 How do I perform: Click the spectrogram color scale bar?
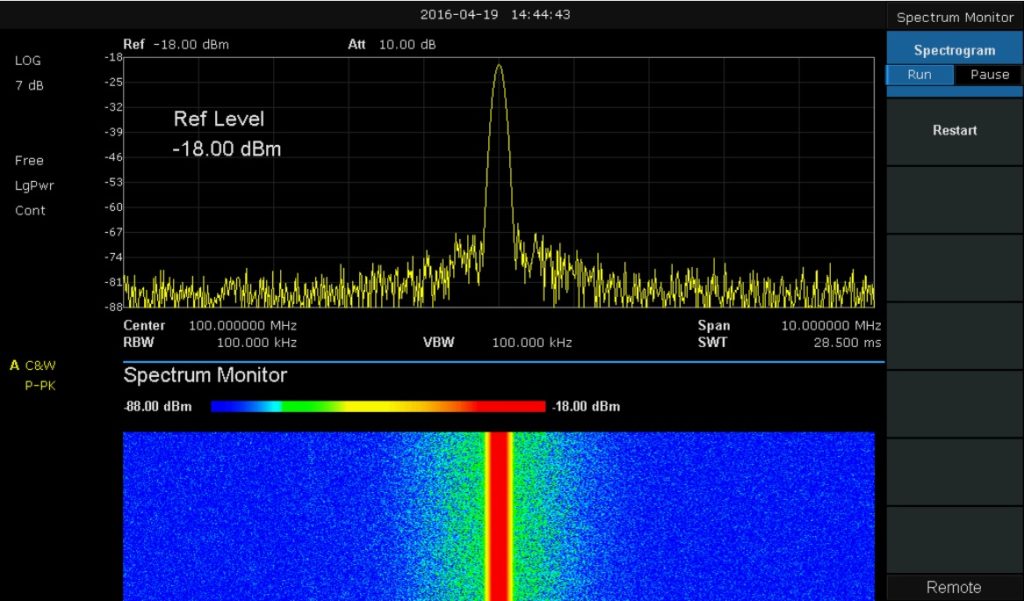pyautogui.click(x=377, y=407)
